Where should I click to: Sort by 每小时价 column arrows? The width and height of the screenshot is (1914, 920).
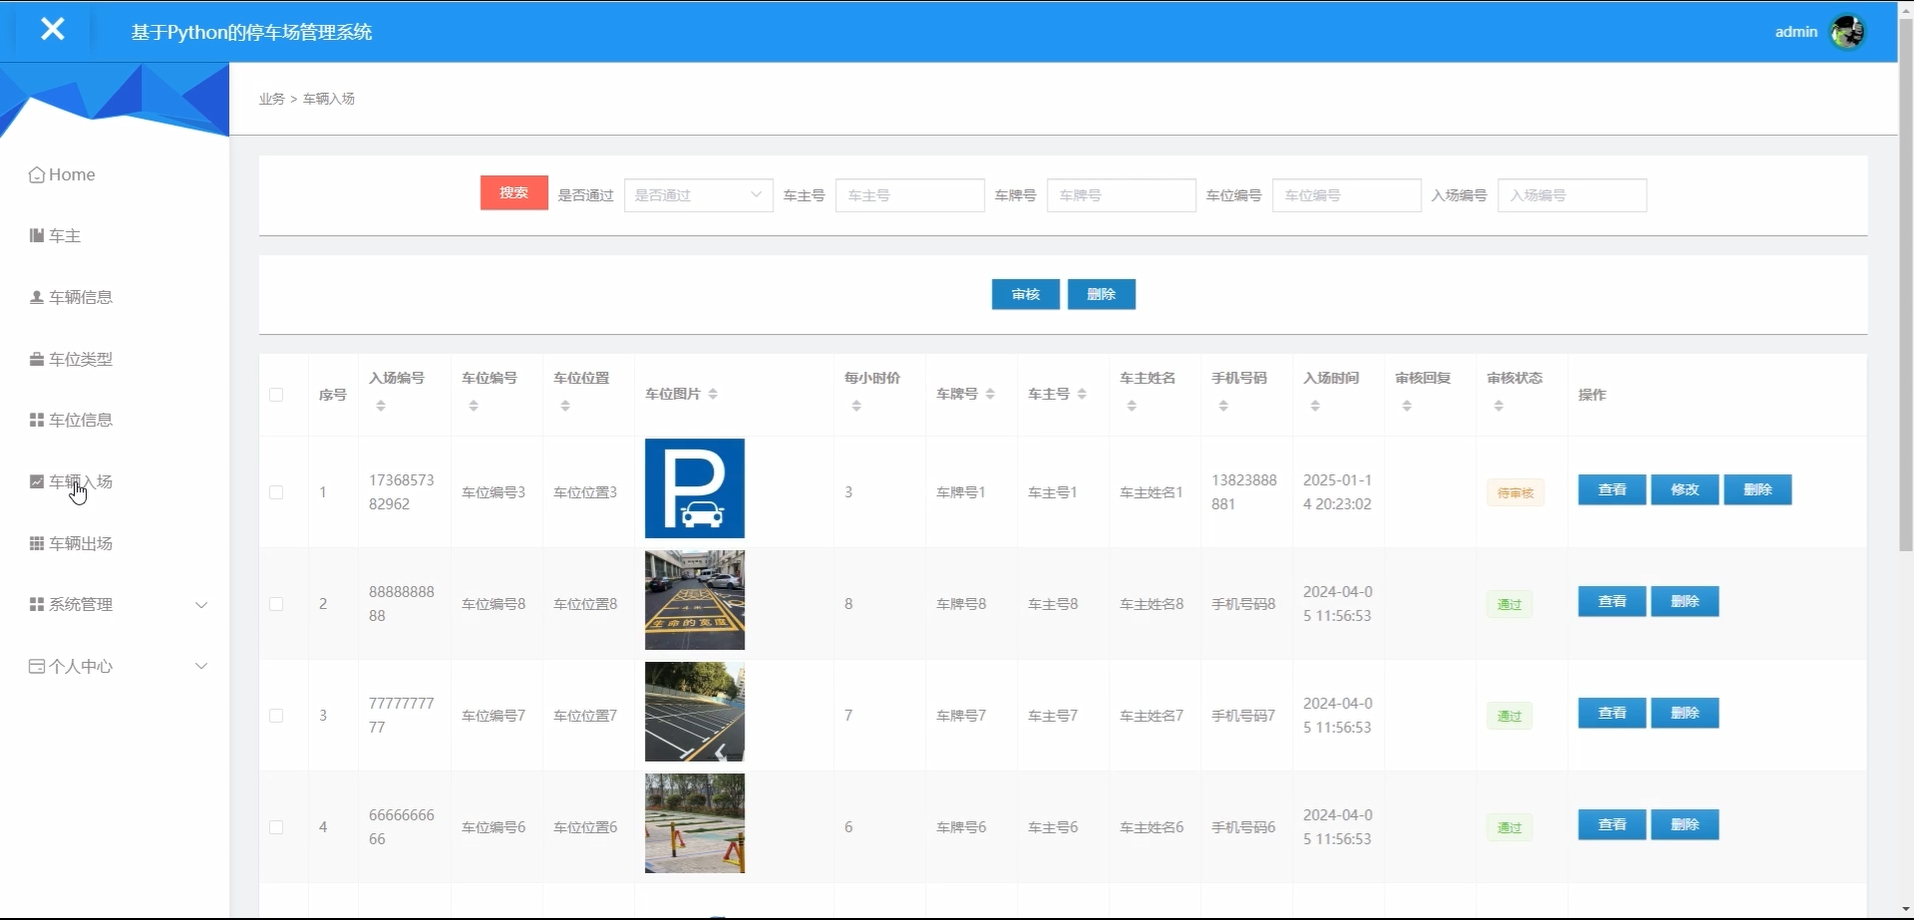click(857, 406)
